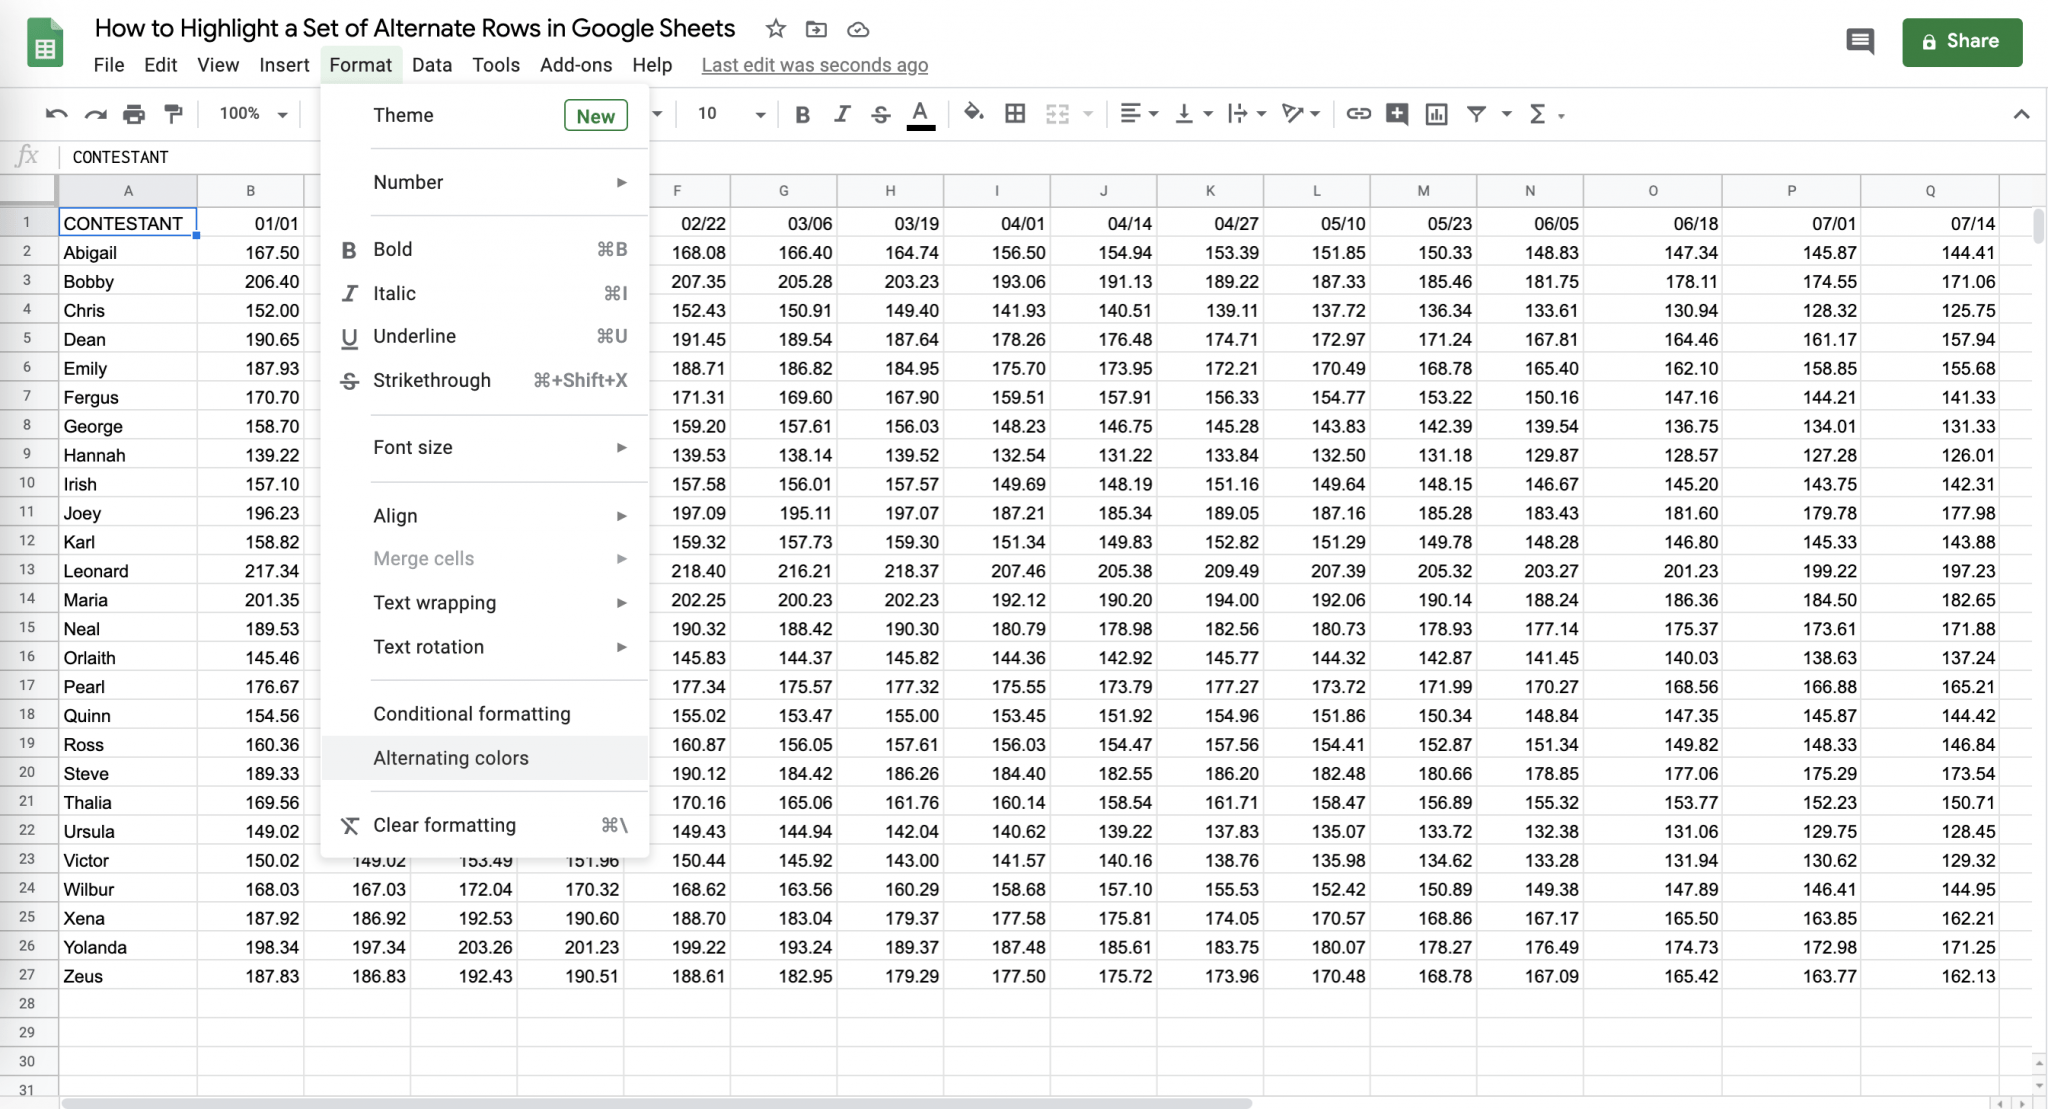2048x1109 pixels.
Task: Open the borders tool
Action: 1015,113
